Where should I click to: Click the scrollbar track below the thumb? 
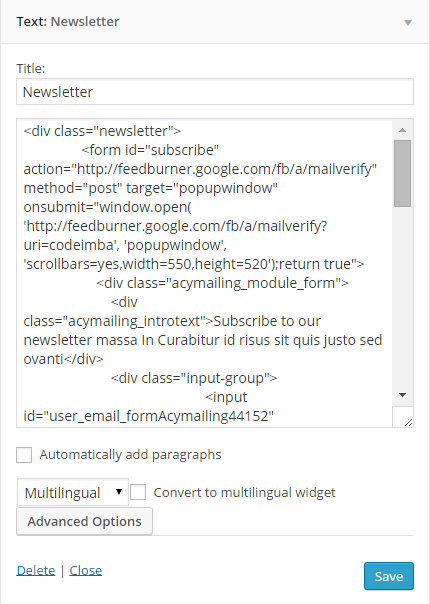[x=402, y=297]
